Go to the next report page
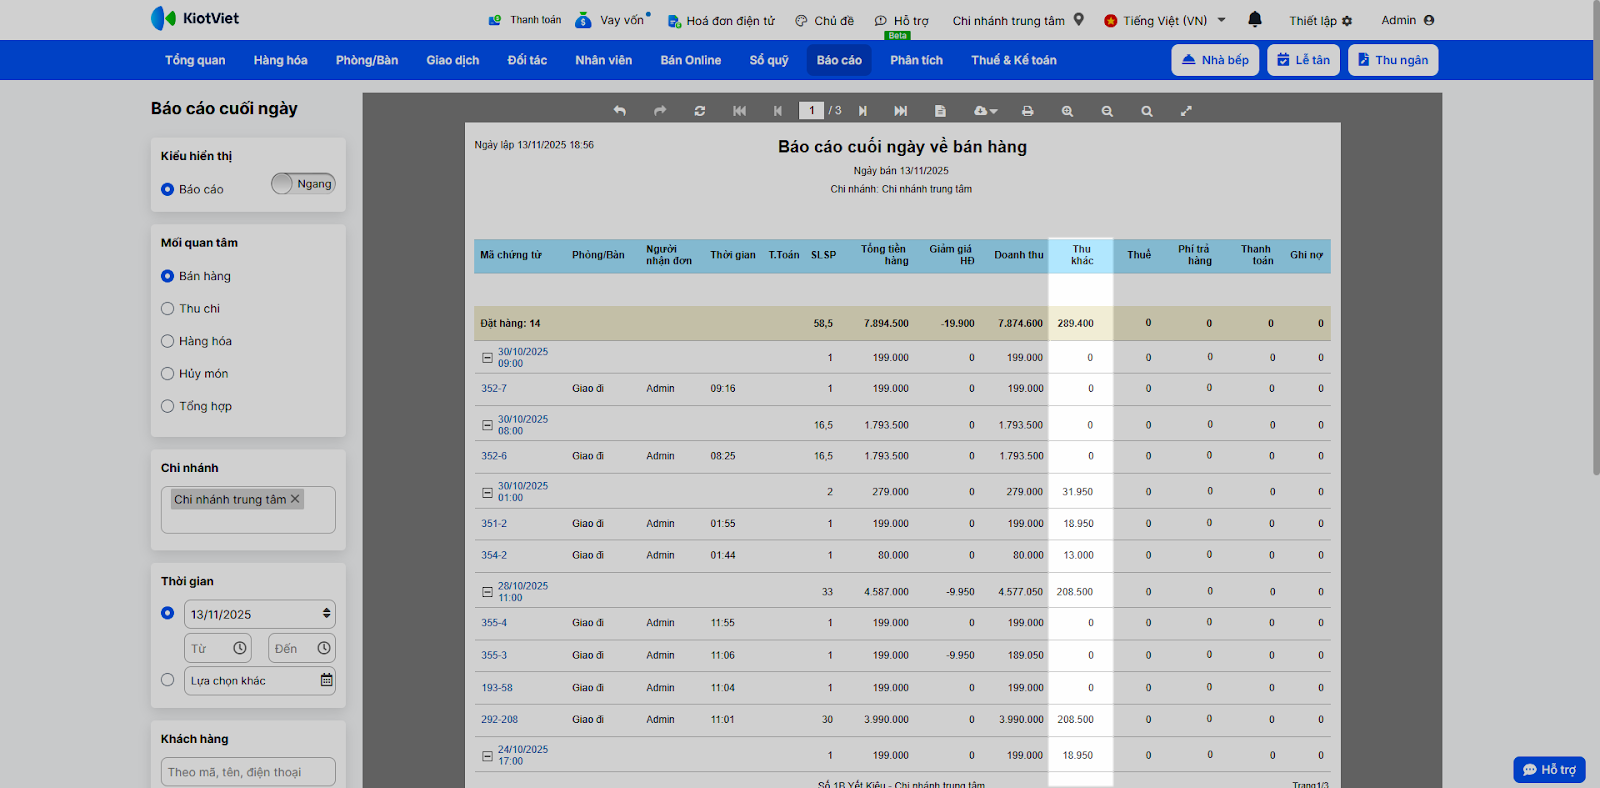This screenshot has width=1600, height=788. pyautogui.click(x=862, y=111)
